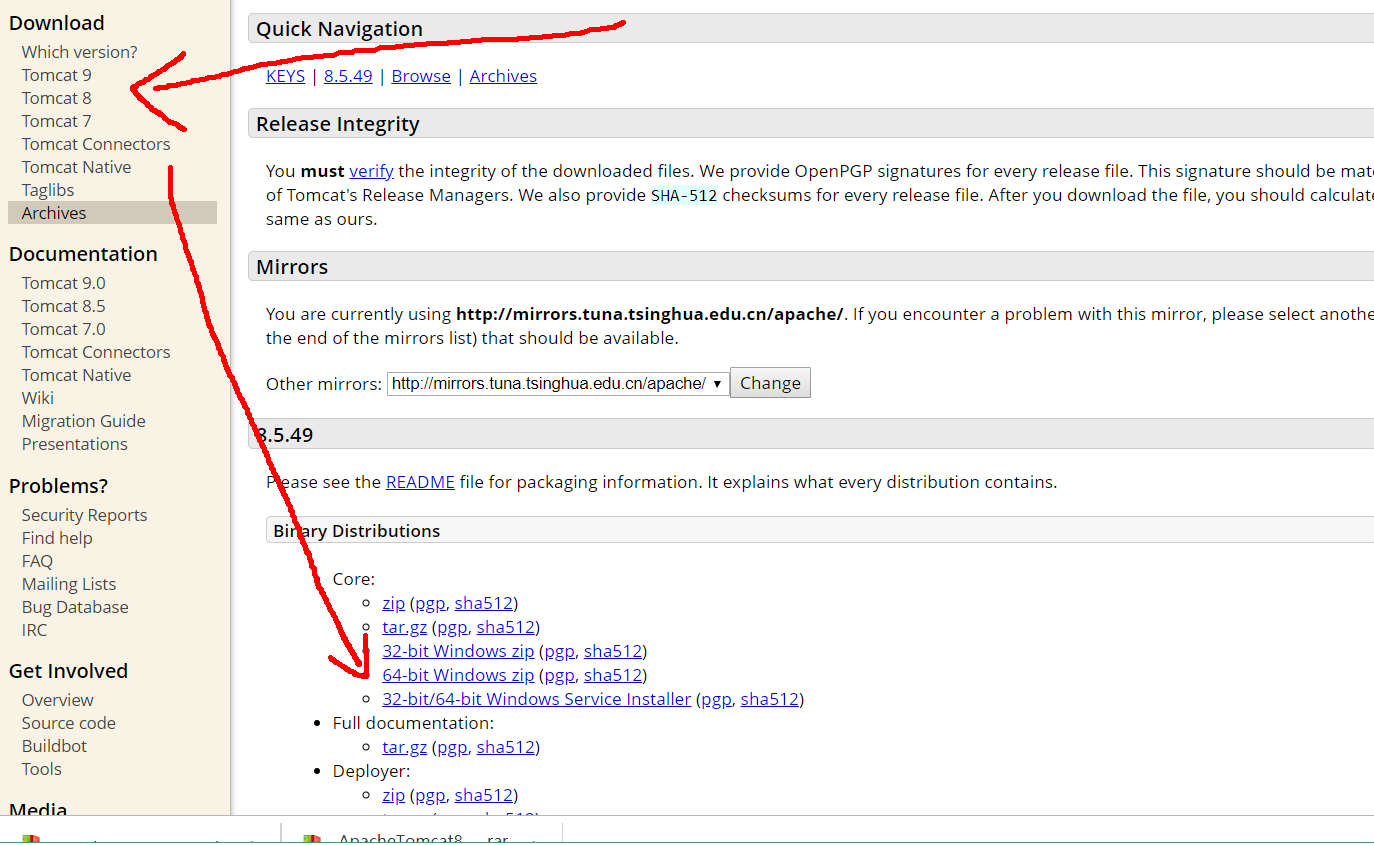Image resolution: width=1374 pixels, height=845 pixels.
Task: Open the sha512 checksum for Core tar.gz
Action: (505, 627)
